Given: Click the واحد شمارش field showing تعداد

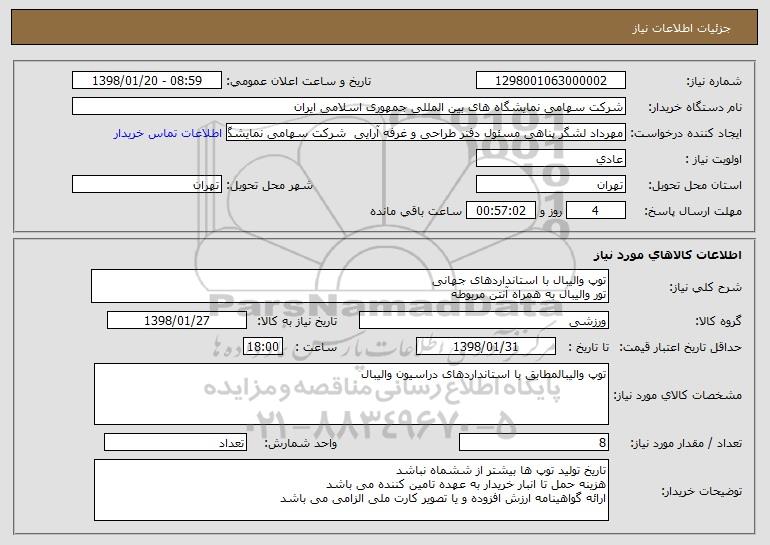Looking at the screenshot, I should (175, 442).
